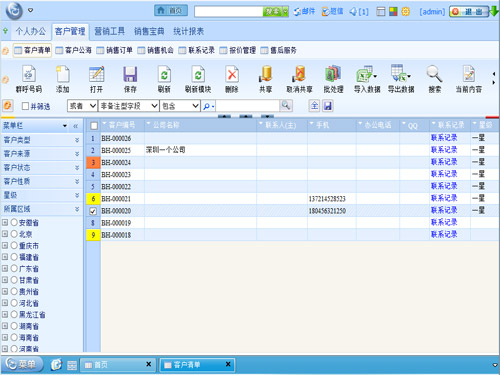Share the customer with 共享
The width and height of the screenshot is (500, 375).
click(x=266, y=79)
